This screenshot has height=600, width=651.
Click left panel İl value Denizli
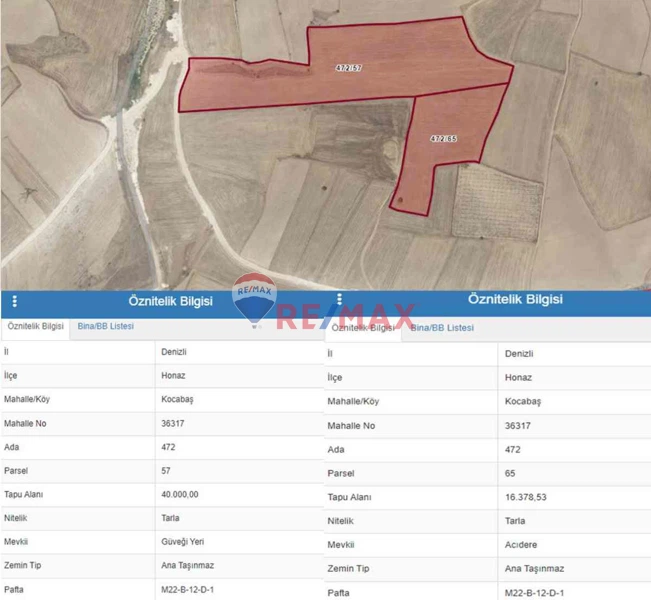click(174, 352)
